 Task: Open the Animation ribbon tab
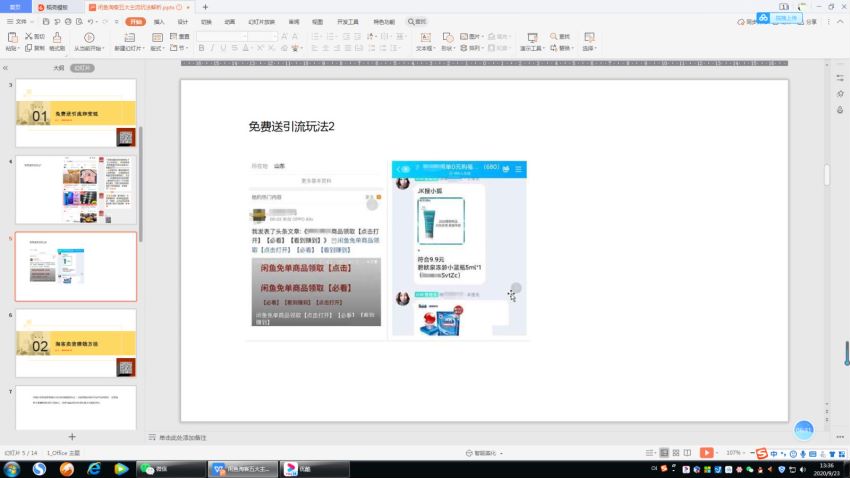pyautogui.click(x=230, y=22)
